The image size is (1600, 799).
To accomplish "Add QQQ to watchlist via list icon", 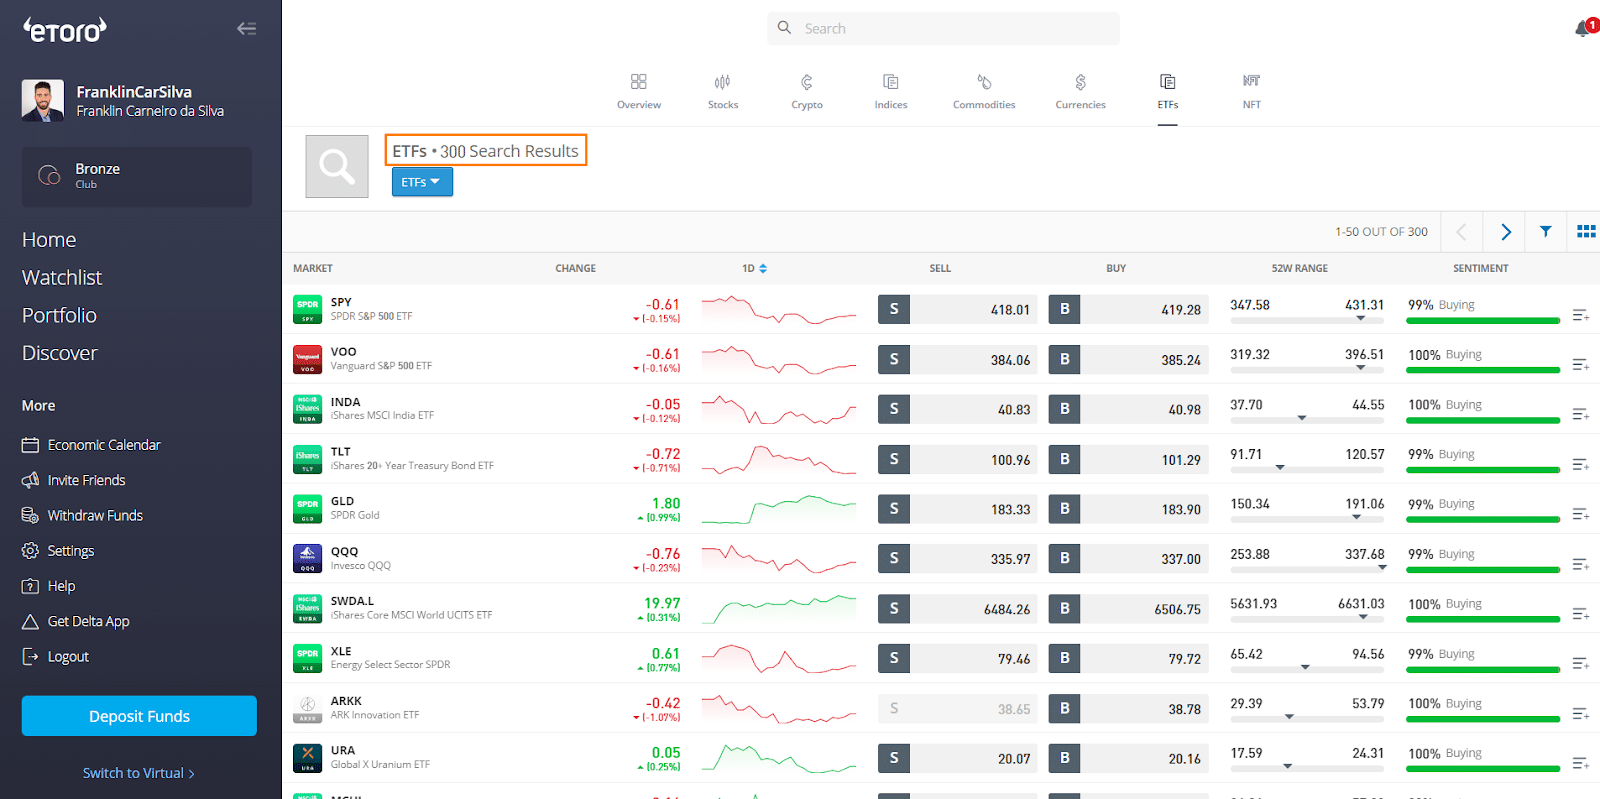I will tap(1581, 564).
